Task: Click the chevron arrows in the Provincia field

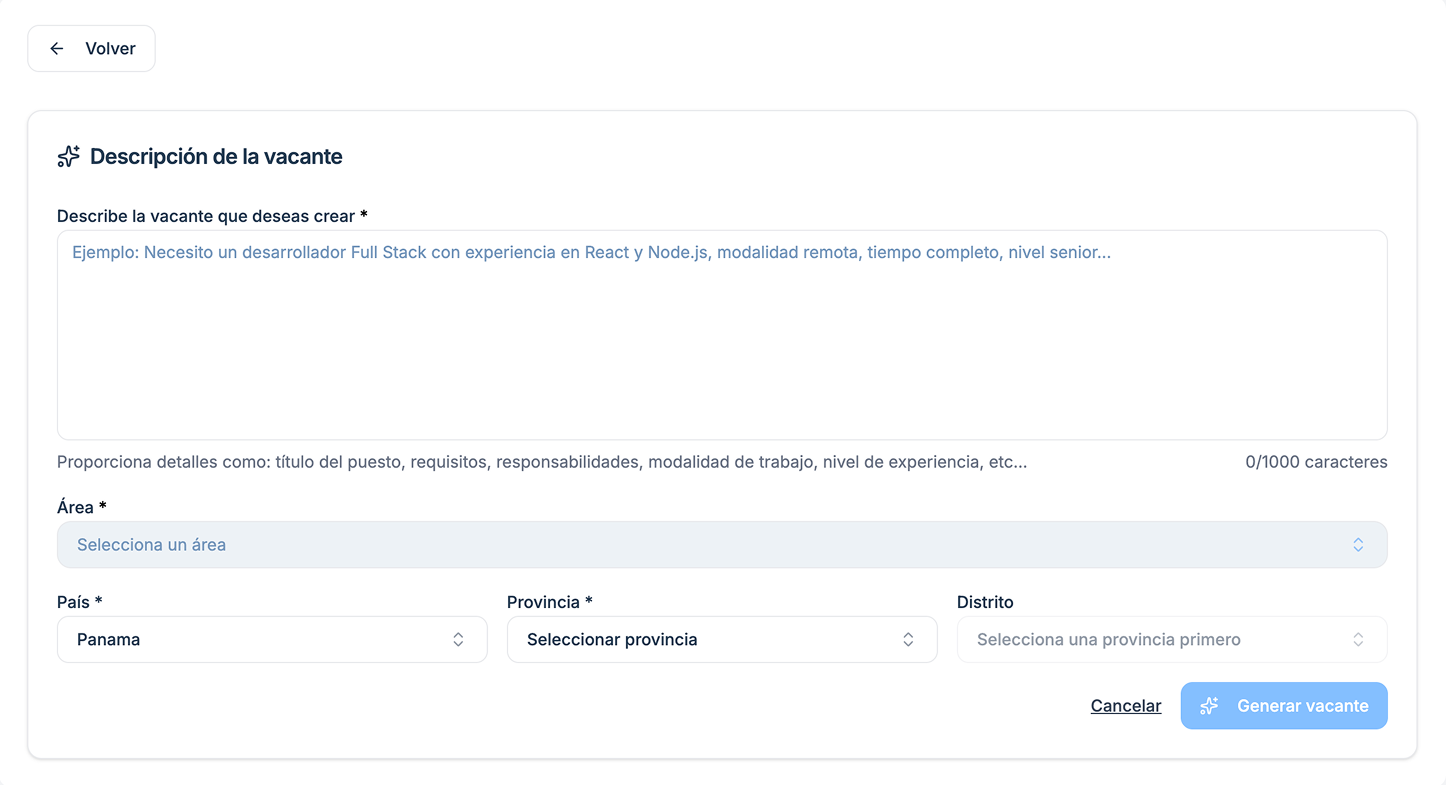Action: pyautogui.click(x=908, y=640)
